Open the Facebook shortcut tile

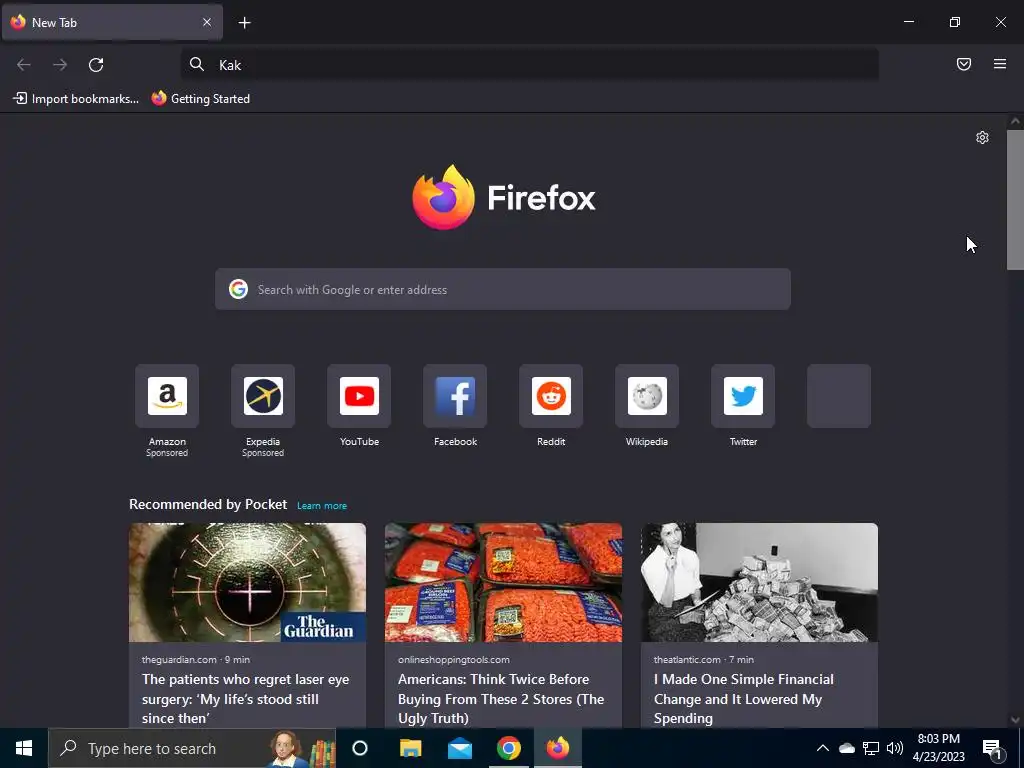click(x=455, y=396)
